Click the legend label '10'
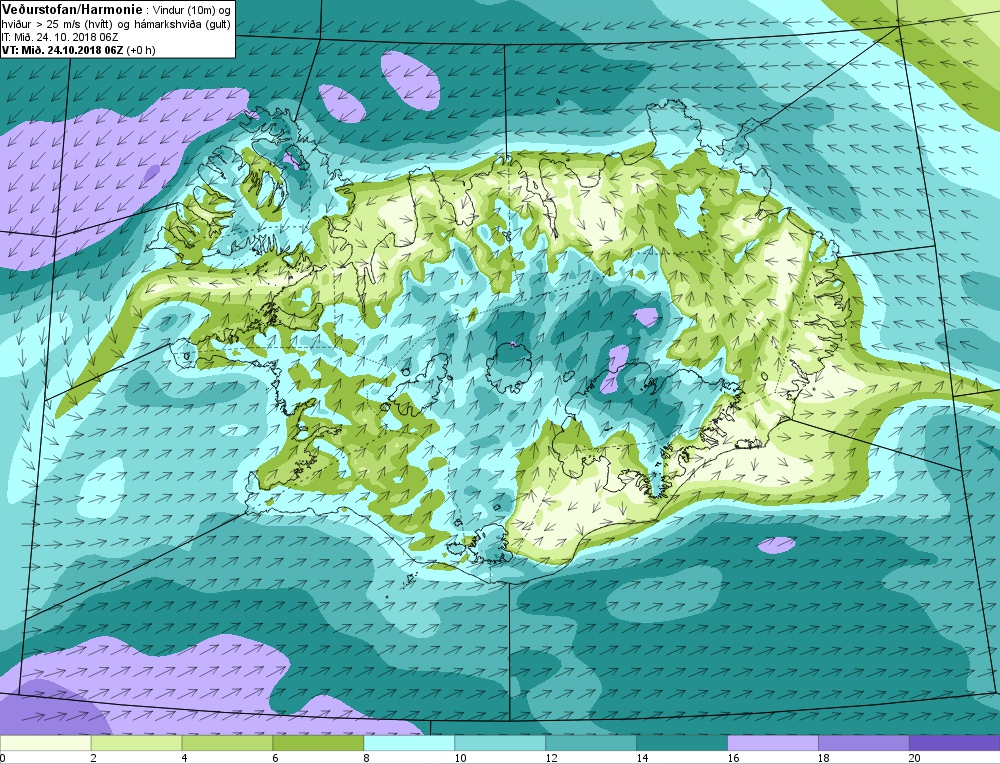 [x=460, y=758]
